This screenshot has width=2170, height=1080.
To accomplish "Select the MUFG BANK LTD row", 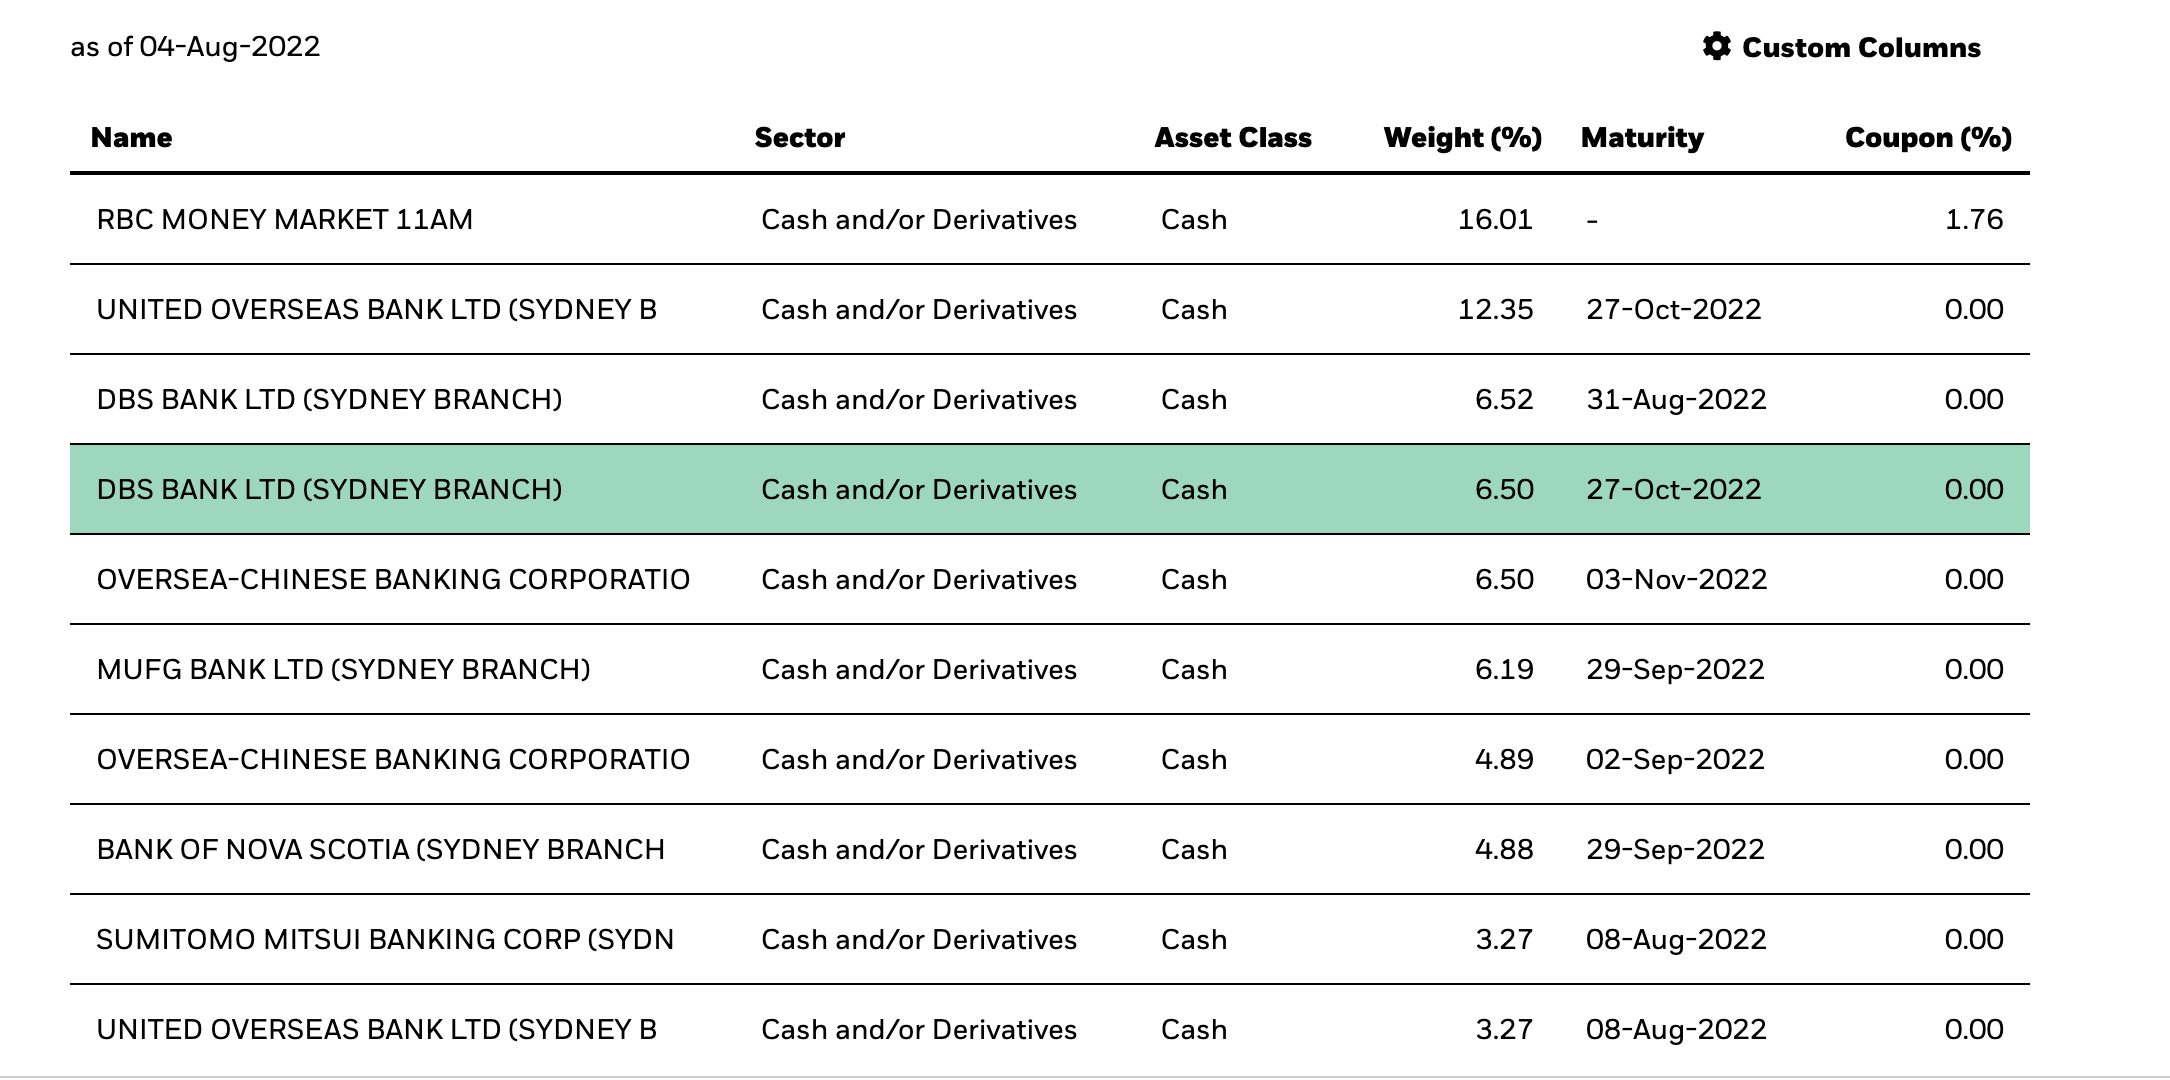I will [x=1050, y=670].
